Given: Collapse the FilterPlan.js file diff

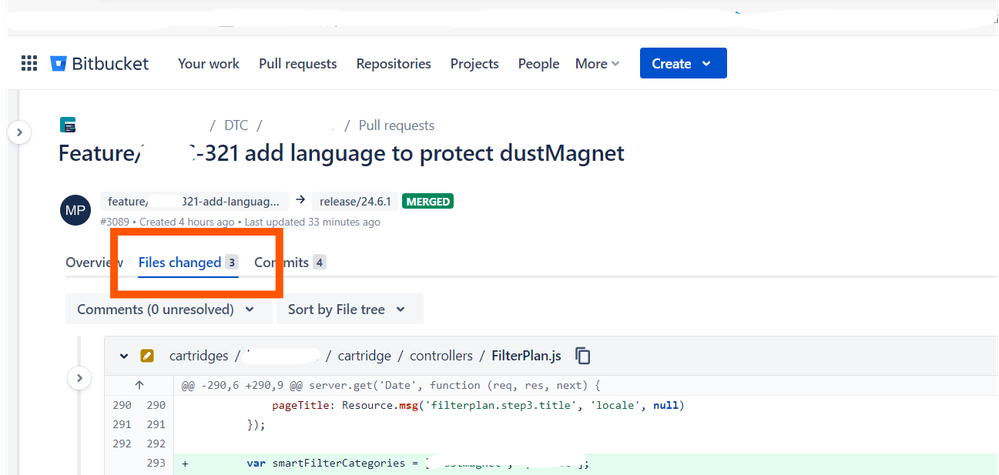Looking at the screenshot, I should pyautogui.click(x=124, y=356).
